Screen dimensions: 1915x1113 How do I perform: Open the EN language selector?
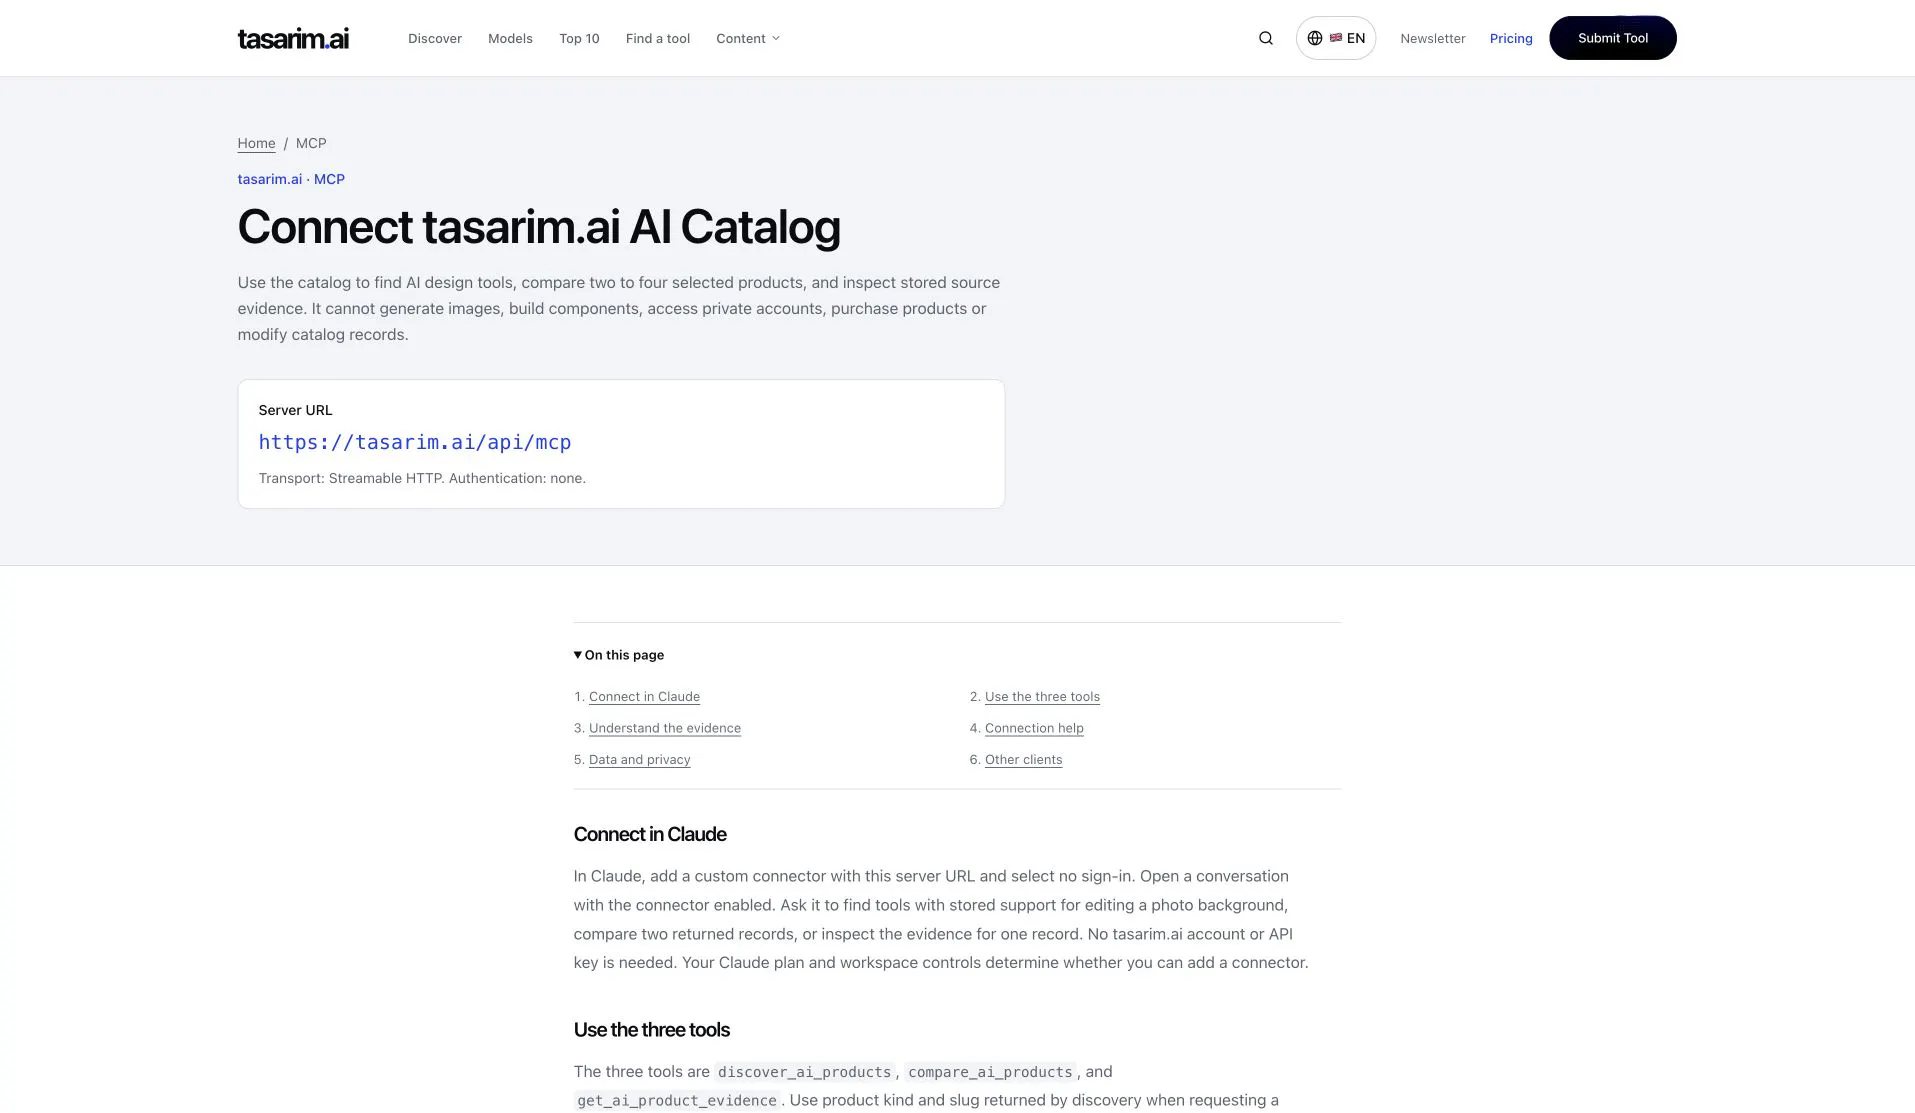1336,38
